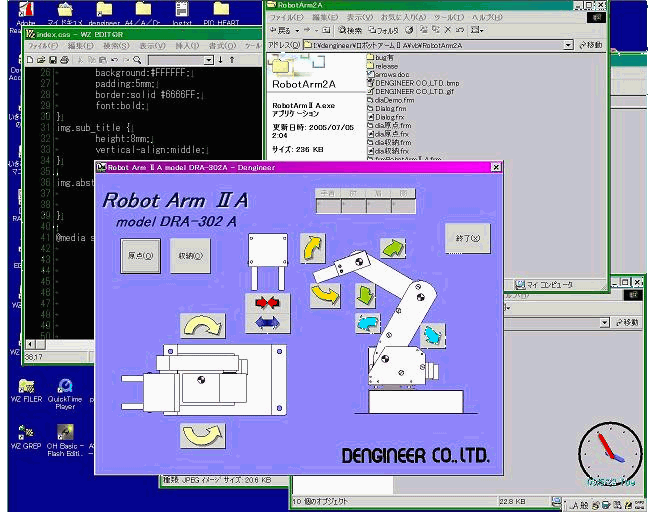Click Save icon in WZ Editor toolbar
Viewport: 655px width, 512px height.
(53, 60)
